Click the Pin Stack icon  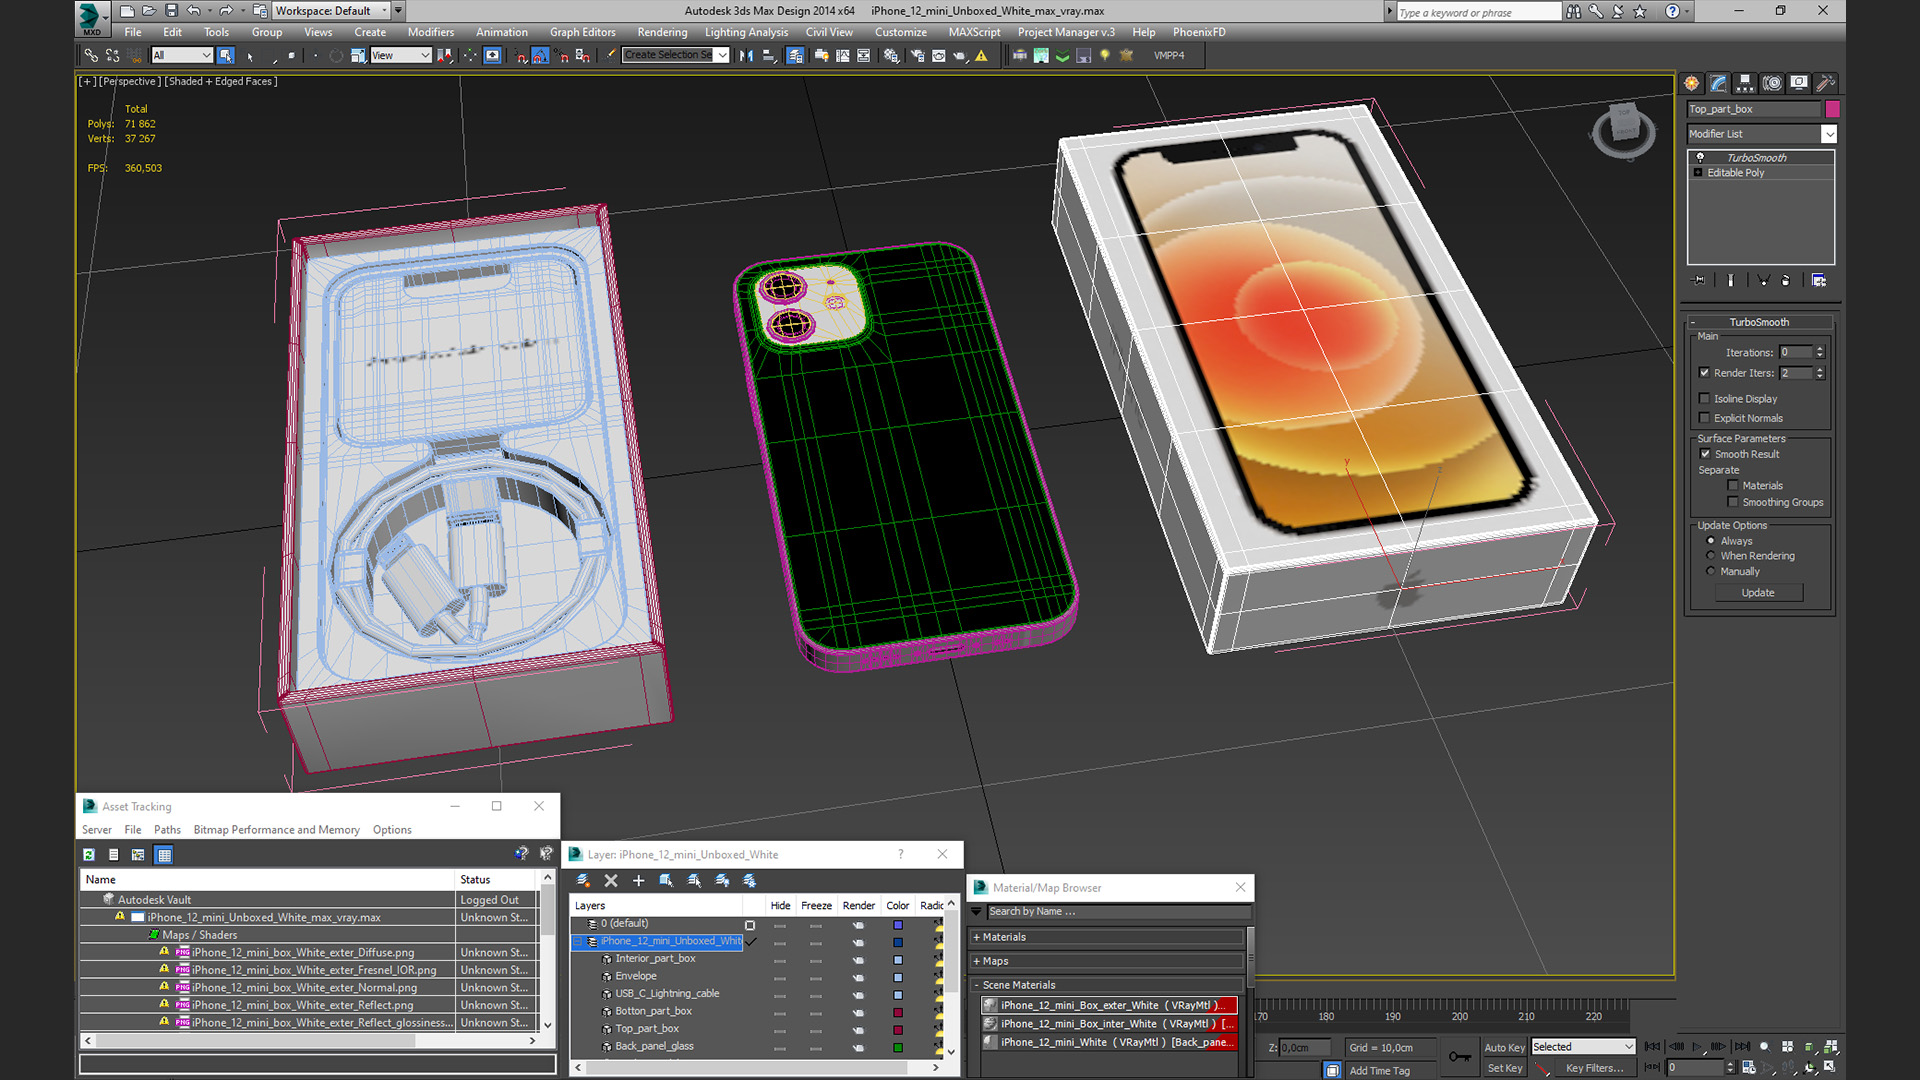pos(1698,281)
